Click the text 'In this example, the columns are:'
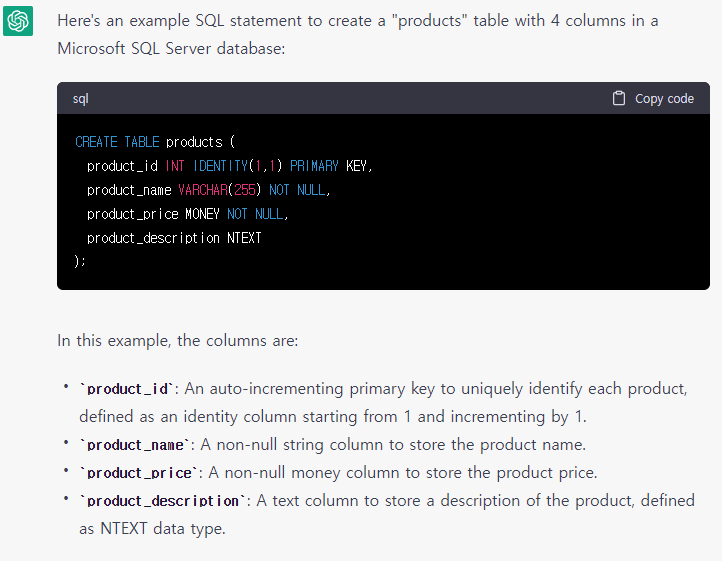 tap(178, 340)
